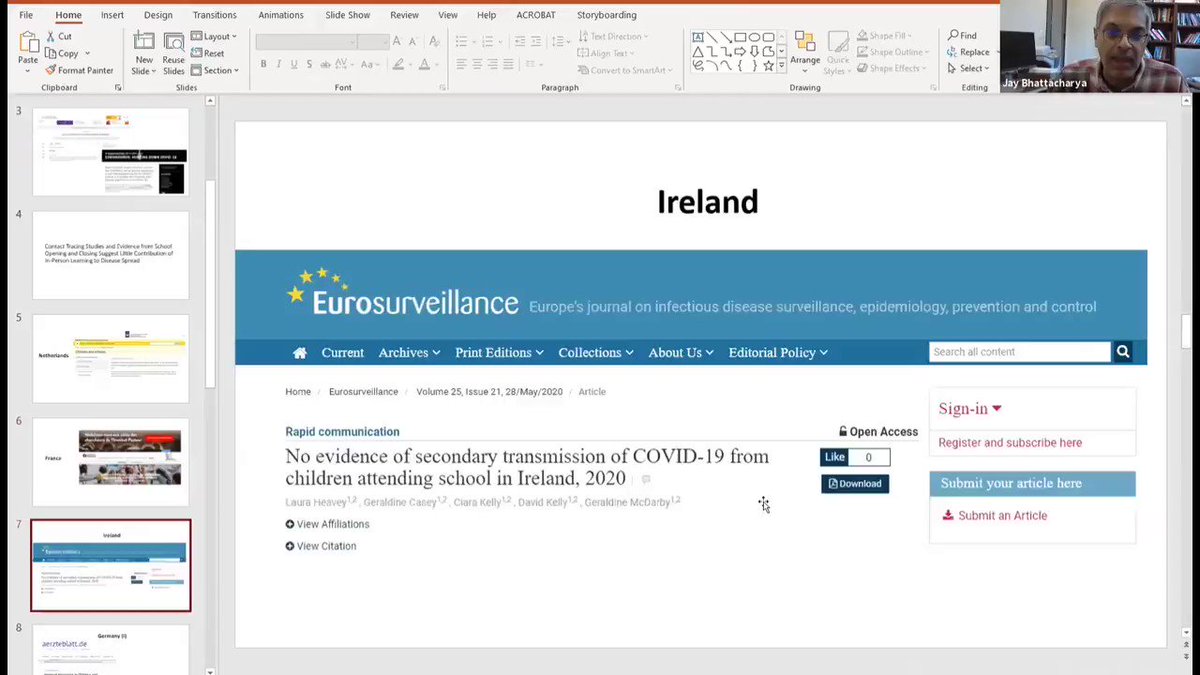Image resolution: width=1200 pixels, height=675 pixels.
Task: Activate the Format Painter
Action: [79, 70]
